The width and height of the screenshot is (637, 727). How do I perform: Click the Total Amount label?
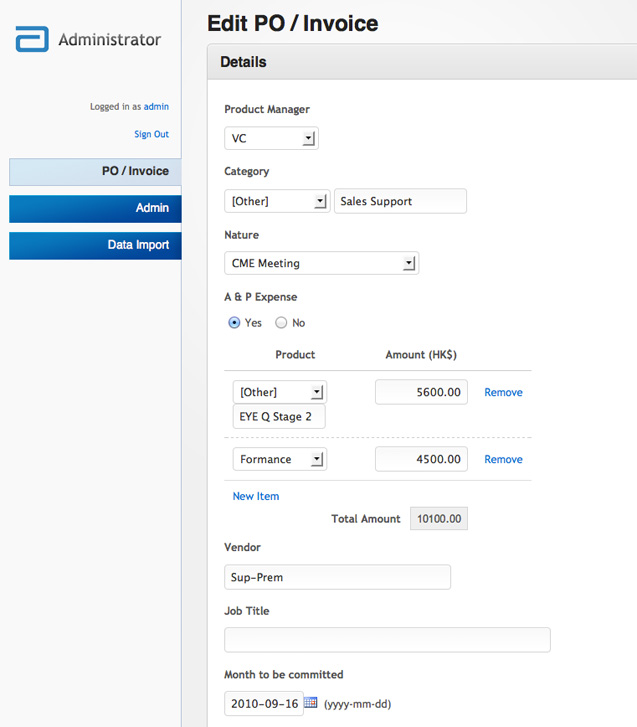point(366,519)
